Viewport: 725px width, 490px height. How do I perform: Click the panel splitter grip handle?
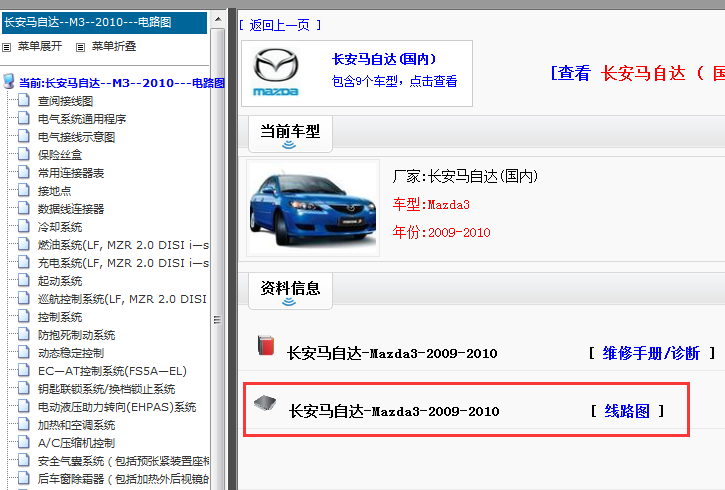coord(217,319)
